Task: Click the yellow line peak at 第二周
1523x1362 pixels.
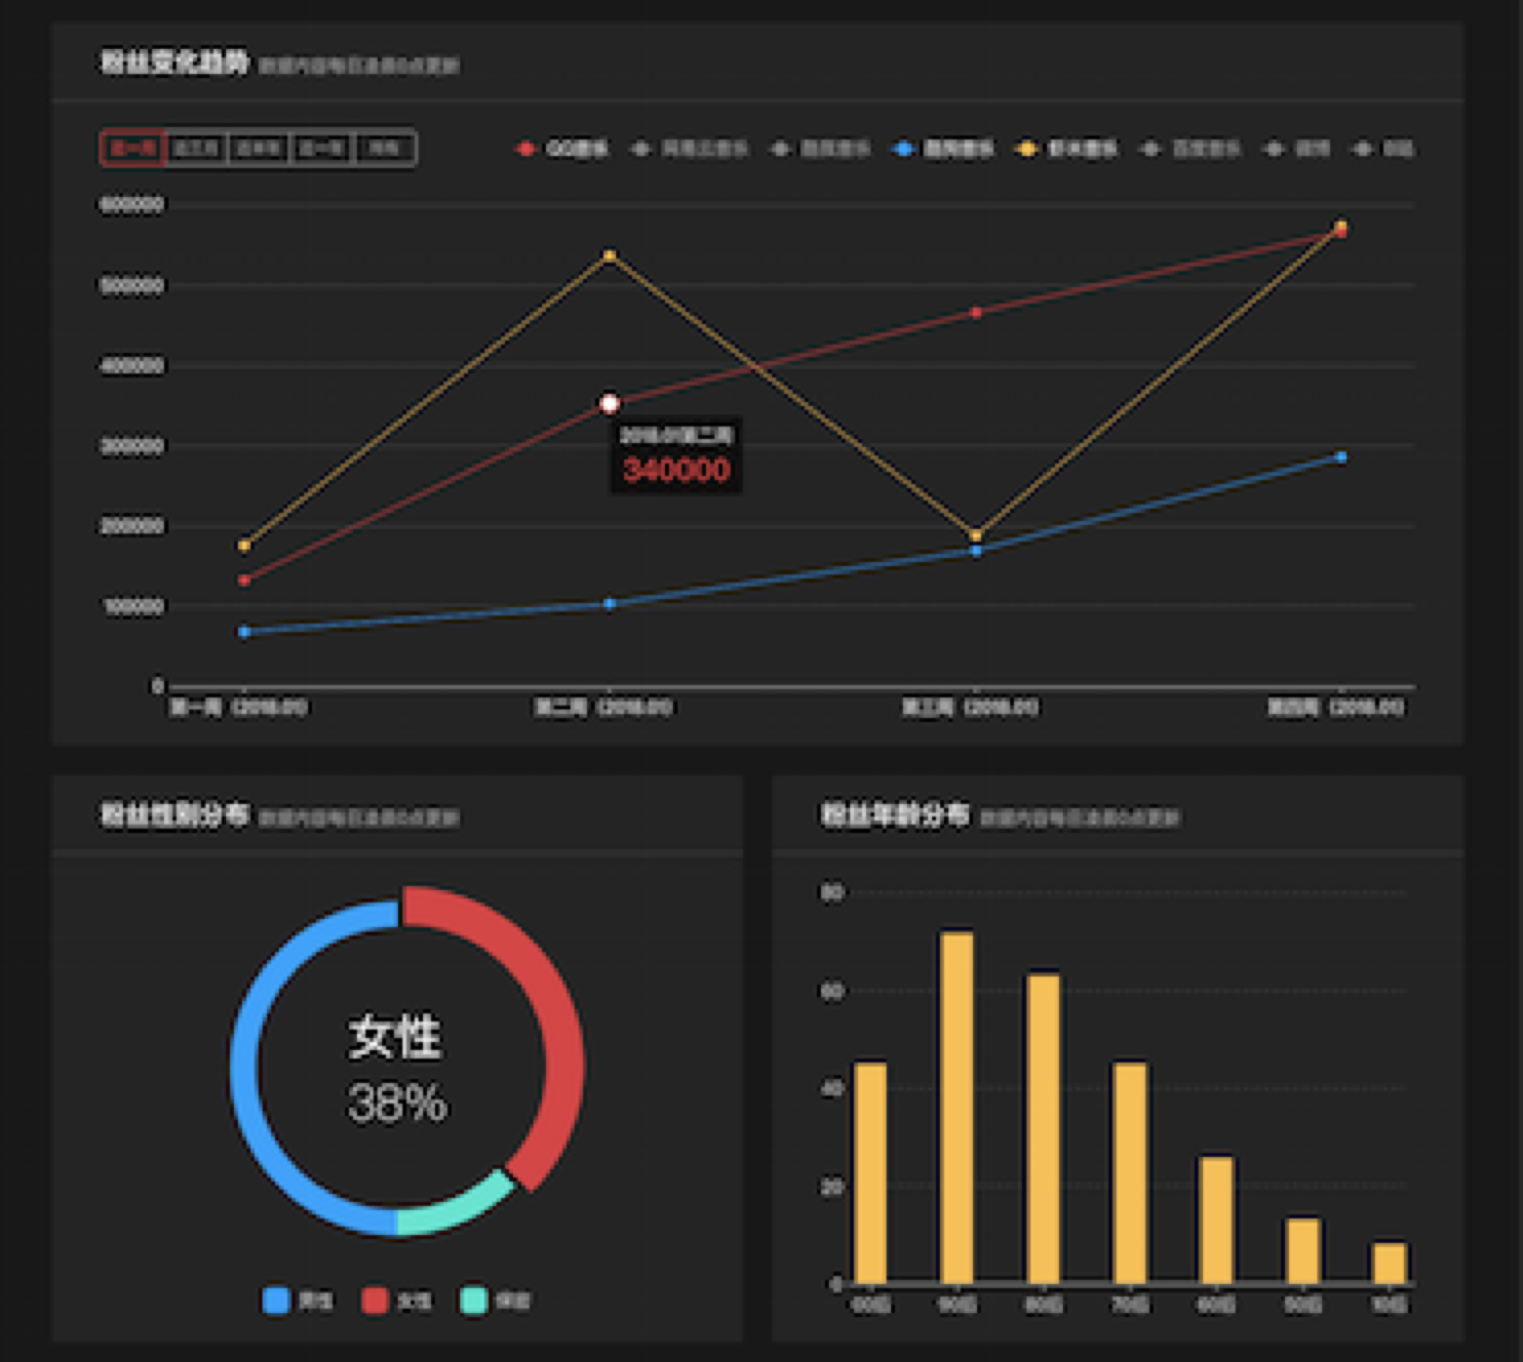Action: (x=610, y=256)
